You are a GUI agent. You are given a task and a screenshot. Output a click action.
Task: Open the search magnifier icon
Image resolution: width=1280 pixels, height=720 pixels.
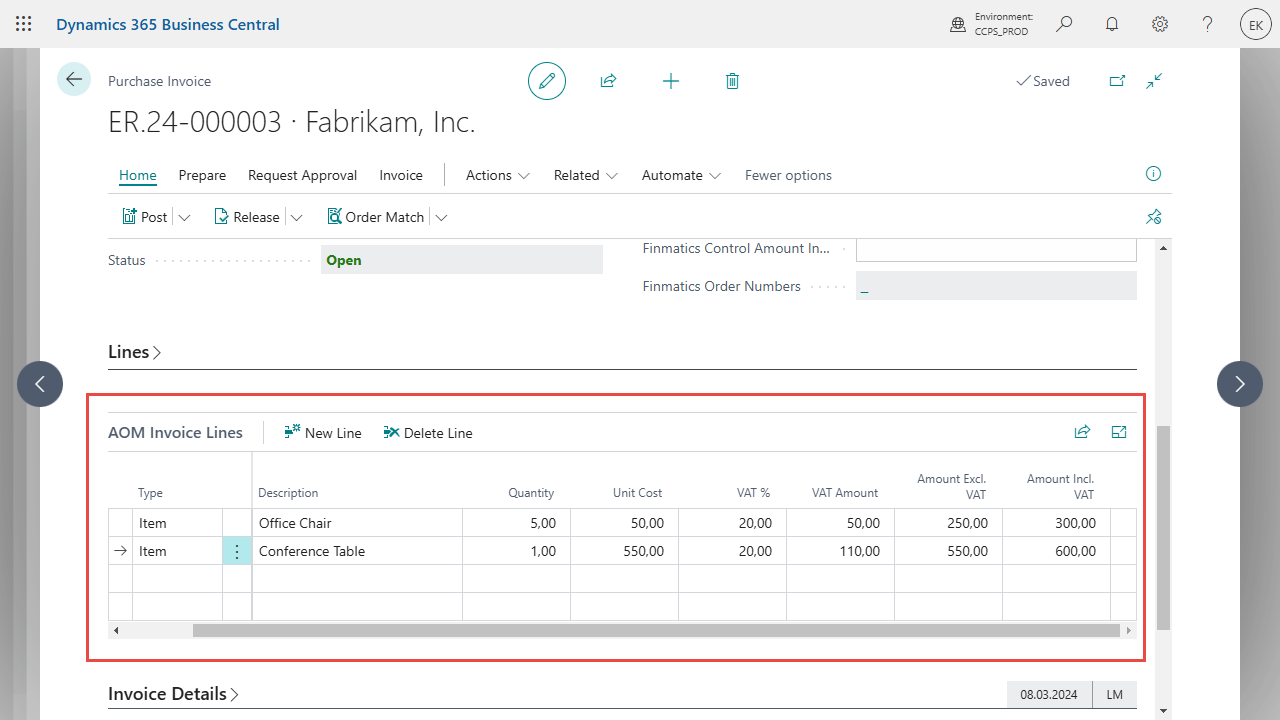tap(1064, 24)
